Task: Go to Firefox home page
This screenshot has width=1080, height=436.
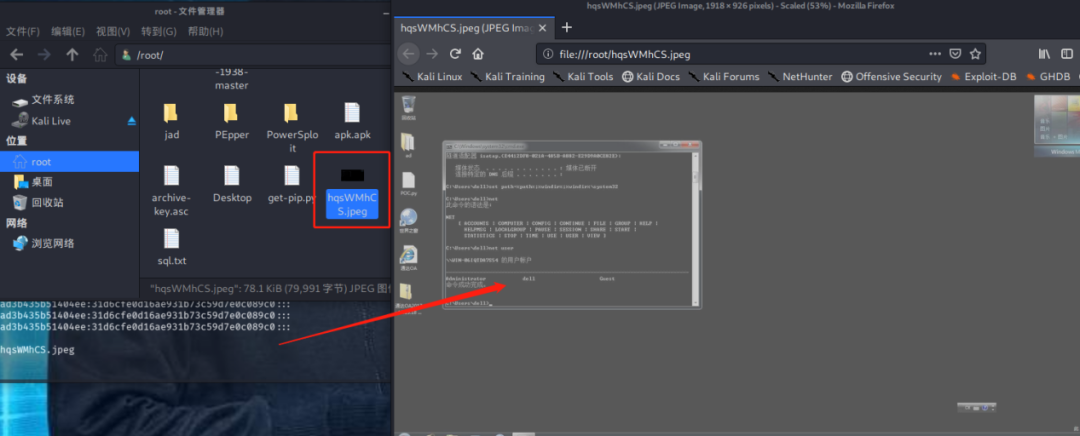Action: tap(478, 54)
